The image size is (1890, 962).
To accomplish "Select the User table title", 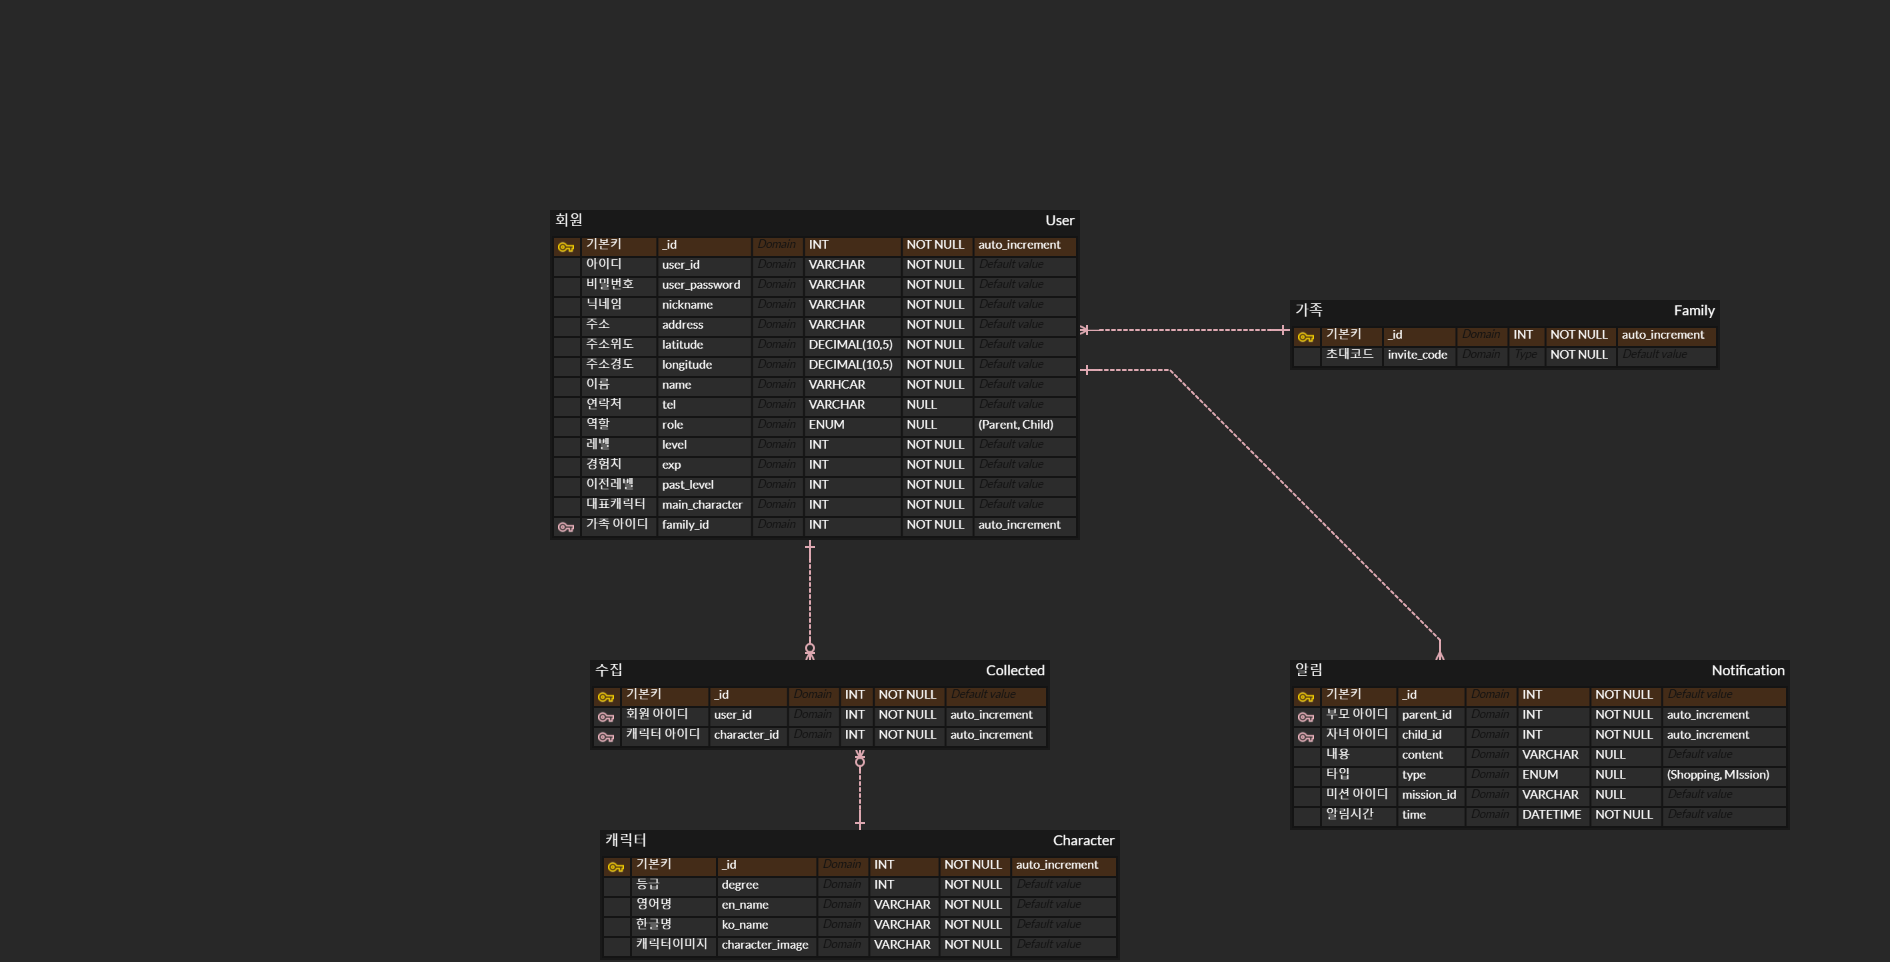I will click(x=1060, y=220).
